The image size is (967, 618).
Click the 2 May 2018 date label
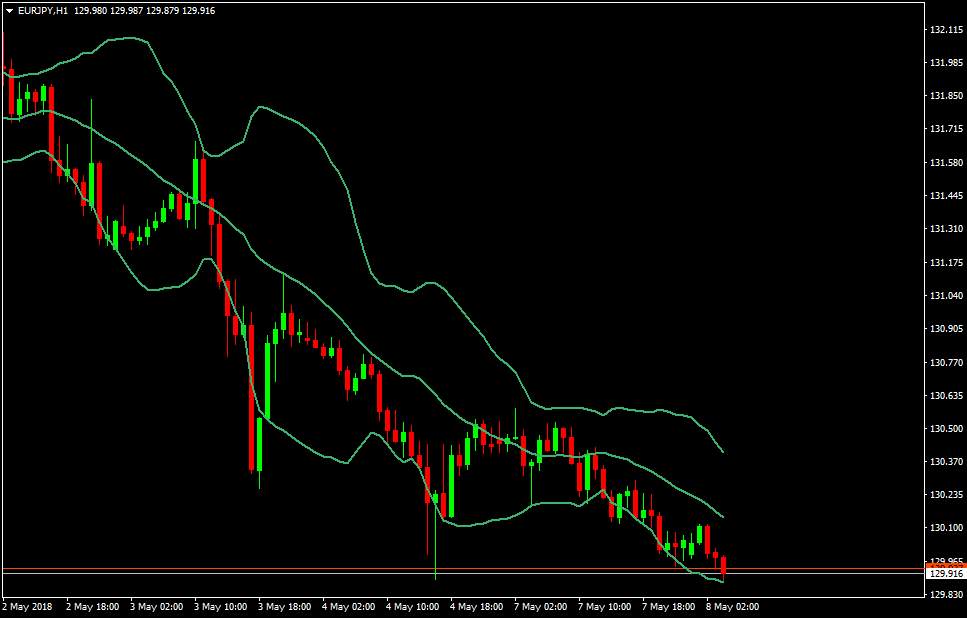pos(28,607)
